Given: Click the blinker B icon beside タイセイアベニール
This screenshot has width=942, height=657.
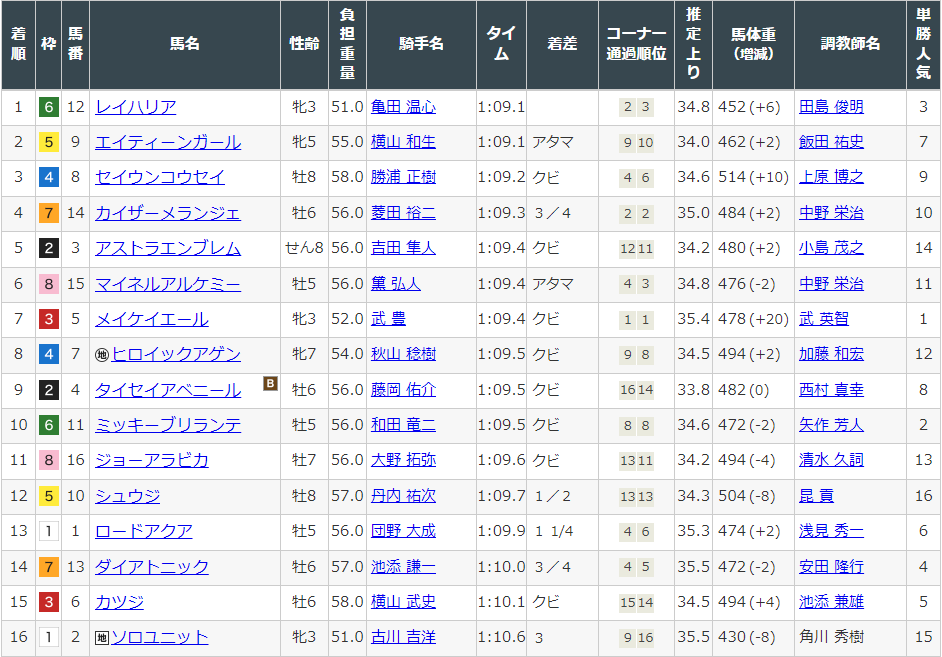Looking at the screenshot, I should (270, 383).
